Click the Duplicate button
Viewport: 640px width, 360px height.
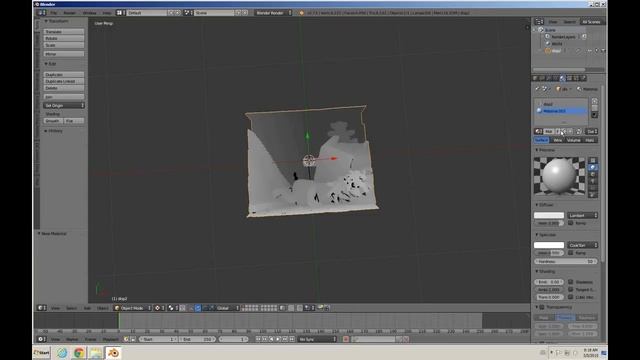pos(64,75)
